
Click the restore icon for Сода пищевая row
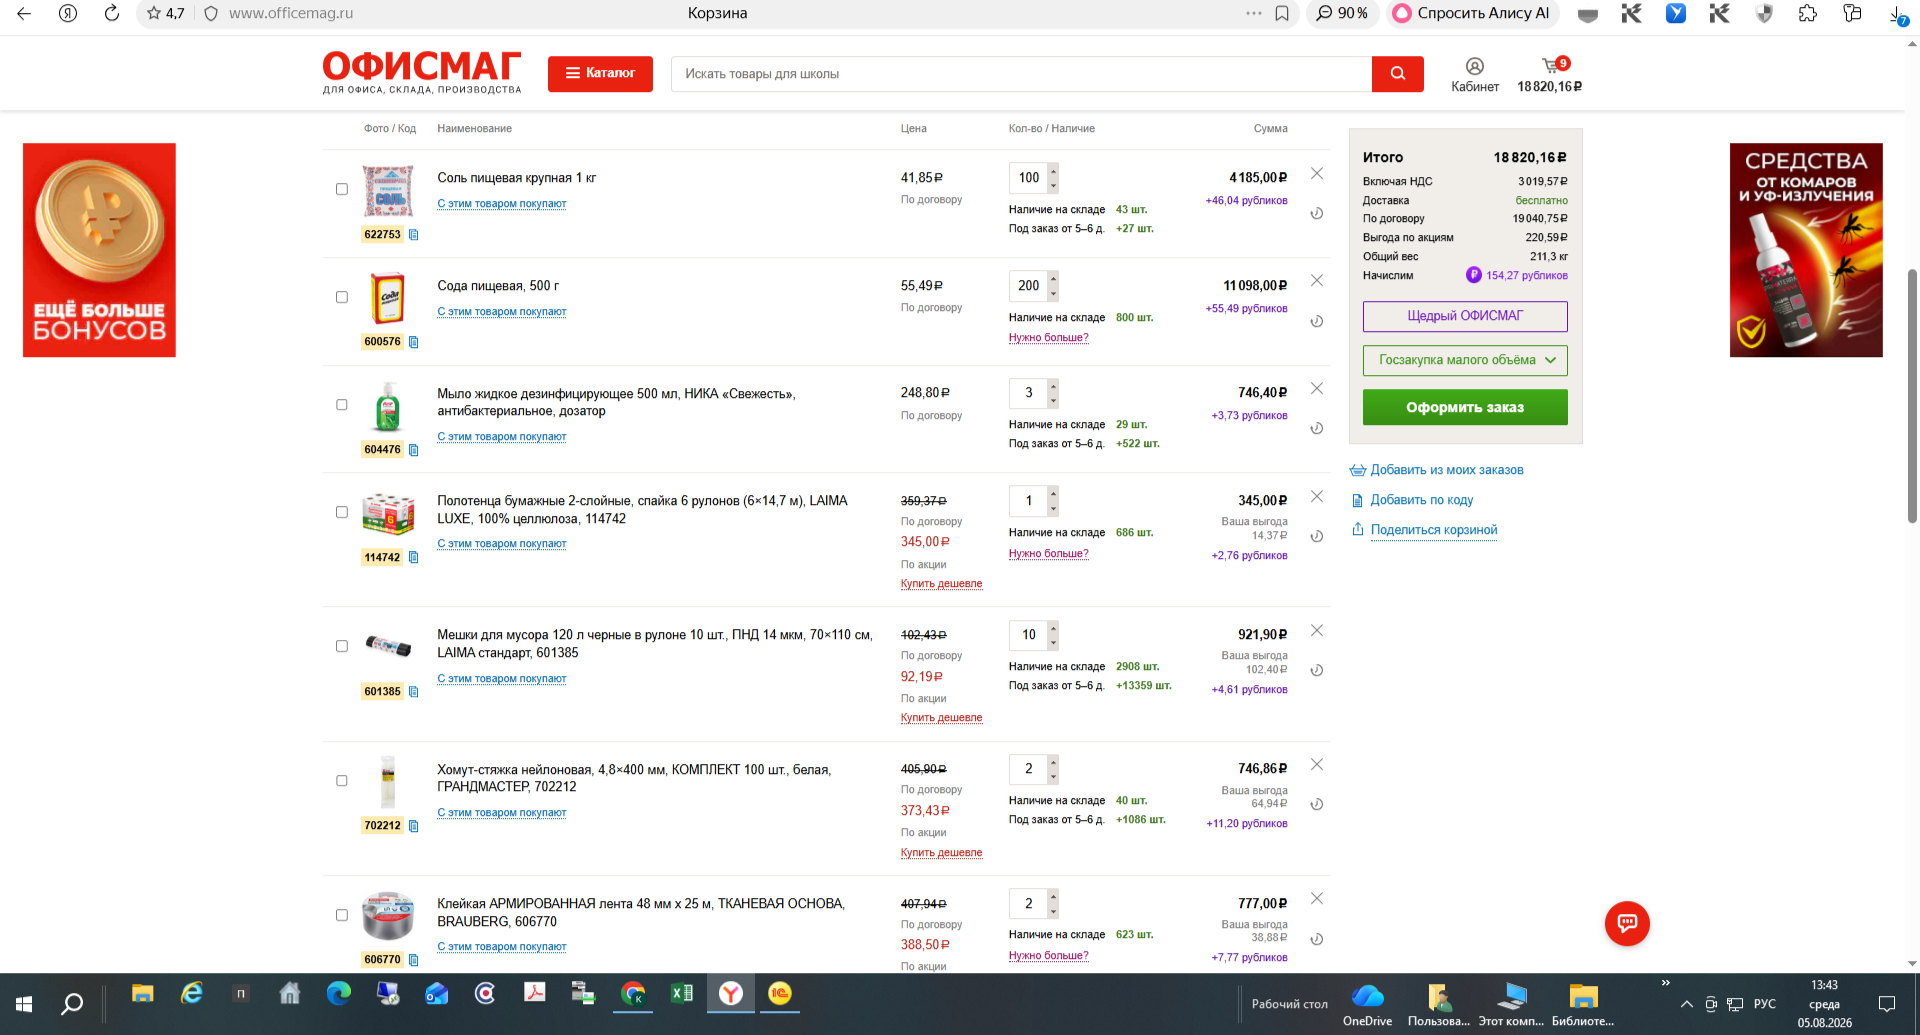[x=1317, y=321]
